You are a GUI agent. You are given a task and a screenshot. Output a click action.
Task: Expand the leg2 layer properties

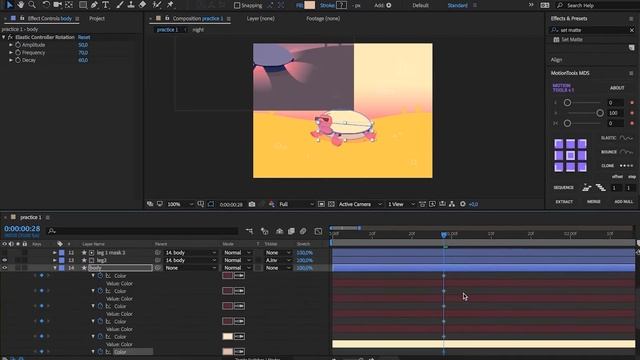[x=54, y=260]
